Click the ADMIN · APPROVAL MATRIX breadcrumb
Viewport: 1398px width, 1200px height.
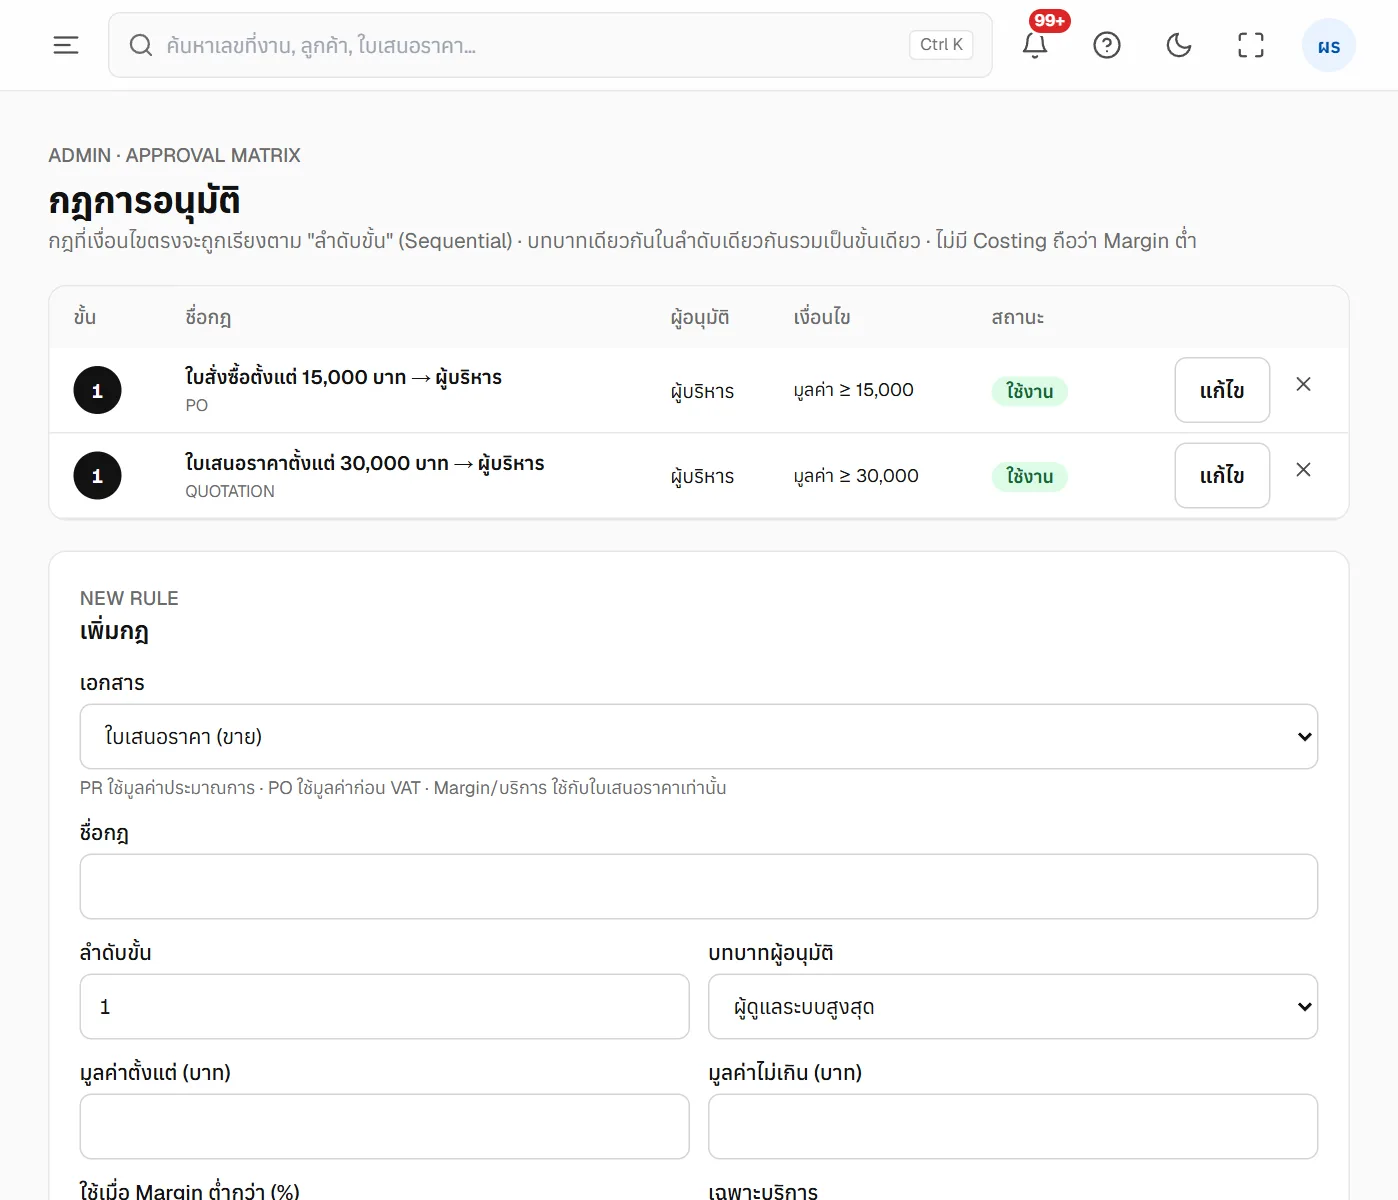(x=174, y=155)
